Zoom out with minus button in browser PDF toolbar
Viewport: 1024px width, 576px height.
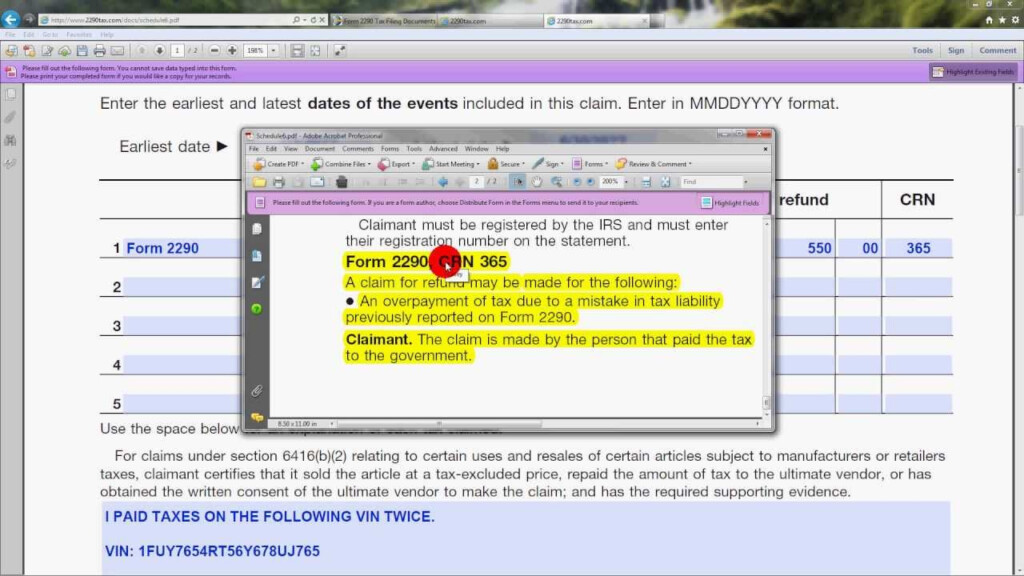214,50
